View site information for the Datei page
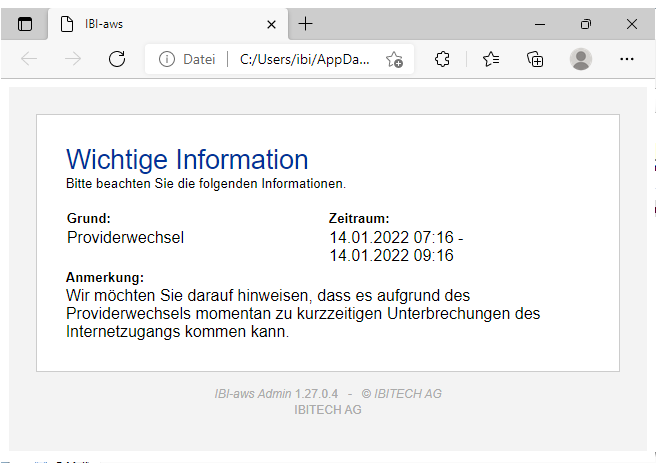Screen dimensions: 656x463 (167, 59)
